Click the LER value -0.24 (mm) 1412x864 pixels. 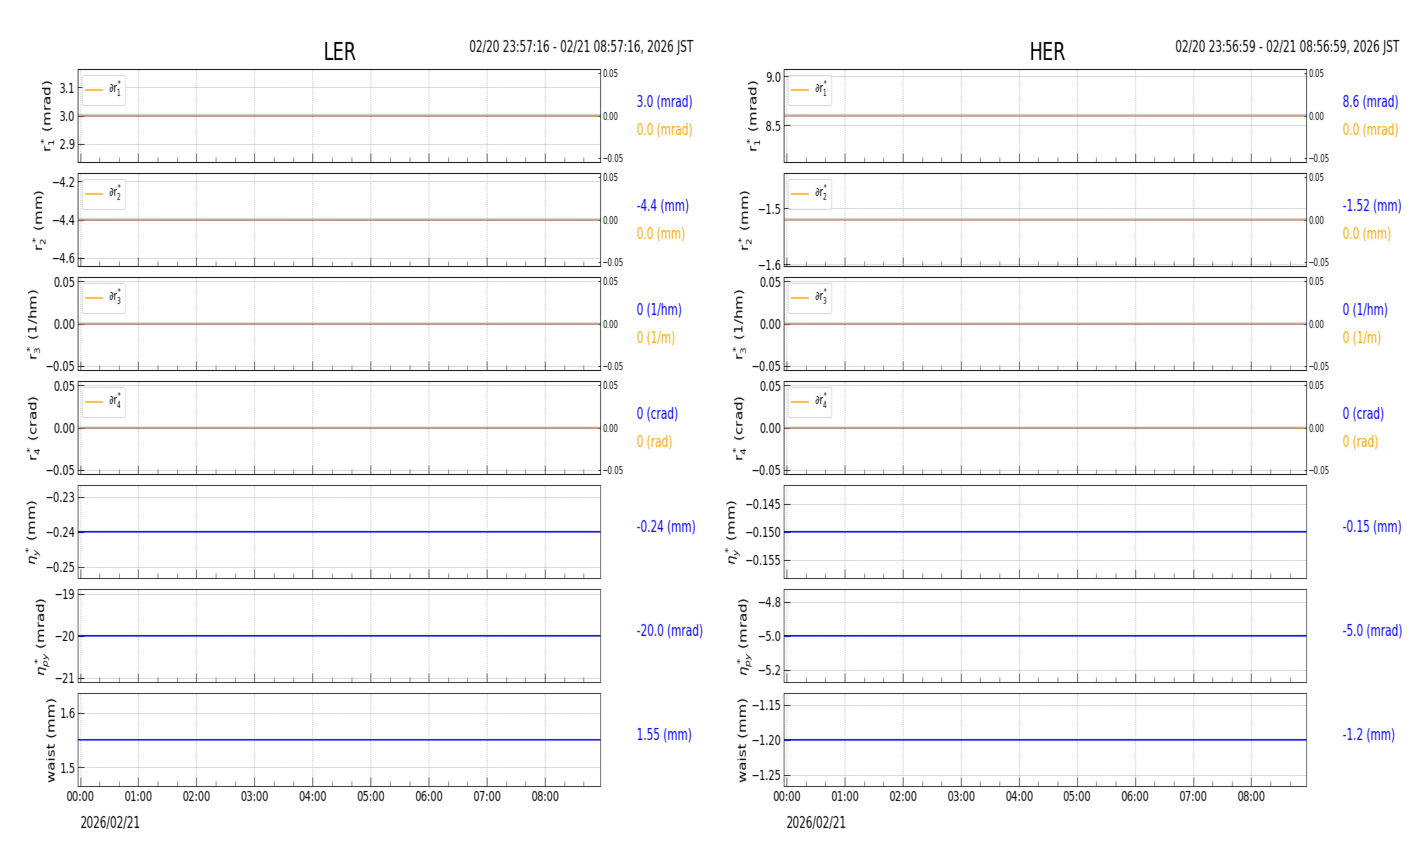665,527
